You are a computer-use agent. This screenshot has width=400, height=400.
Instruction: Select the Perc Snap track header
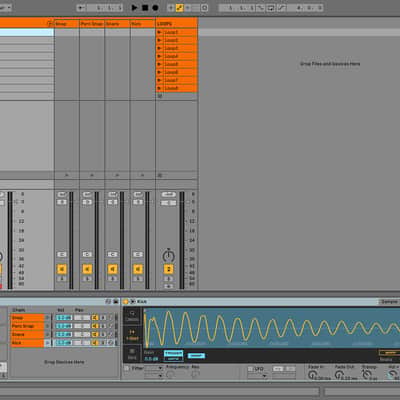(x=92, y=24)
